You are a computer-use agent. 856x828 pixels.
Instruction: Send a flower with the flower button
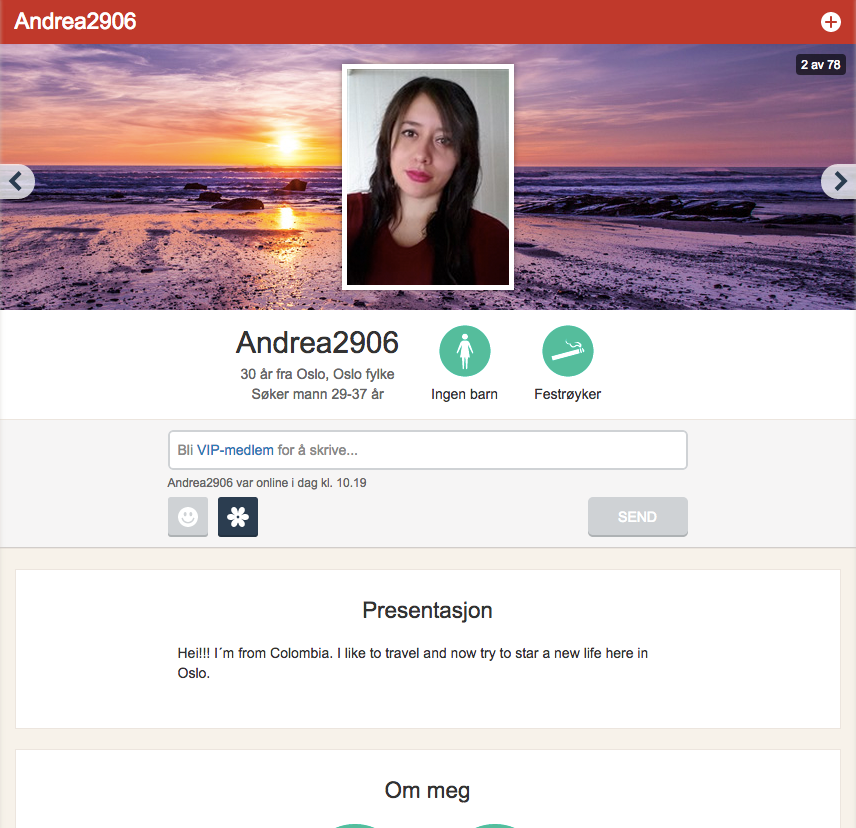(238, 516)
